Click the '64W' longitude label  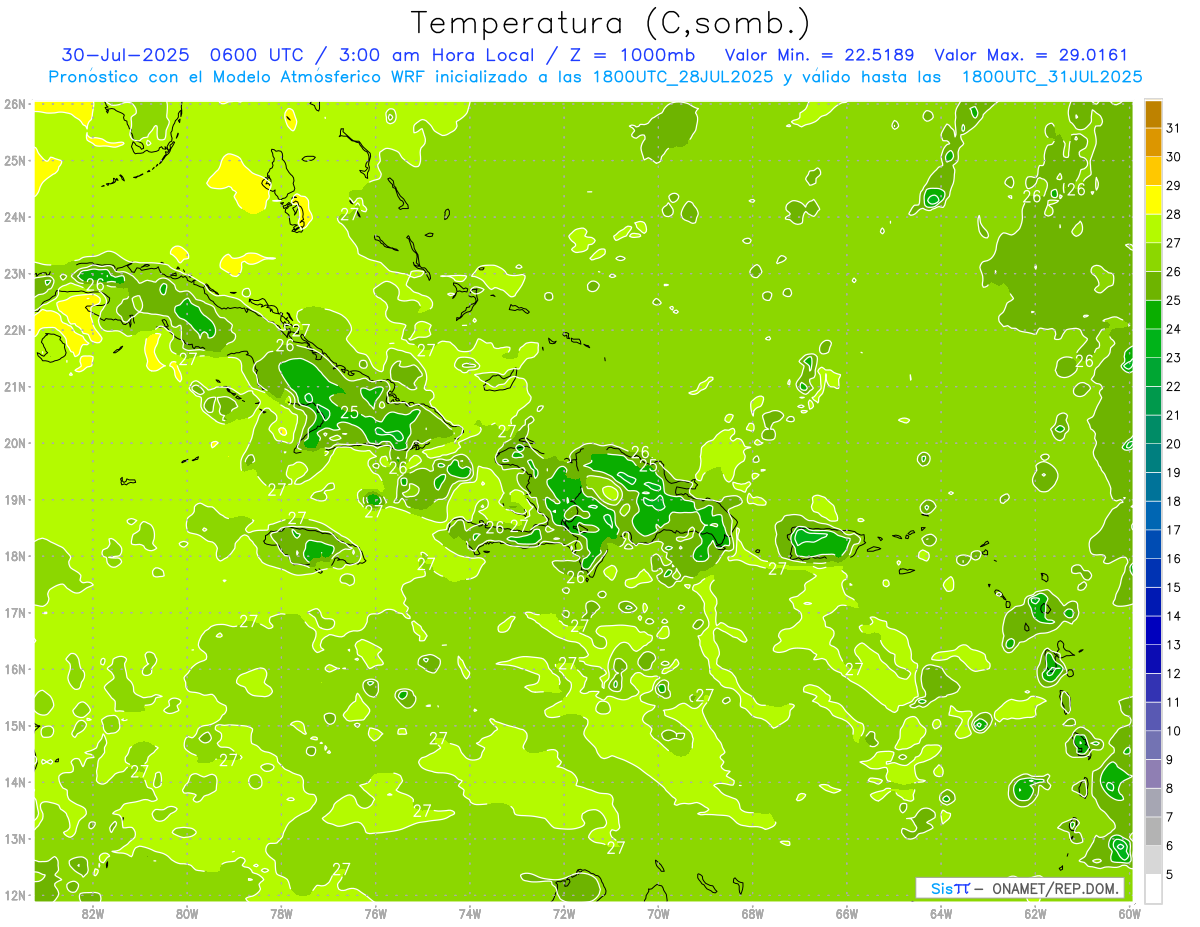click(941, 913)
